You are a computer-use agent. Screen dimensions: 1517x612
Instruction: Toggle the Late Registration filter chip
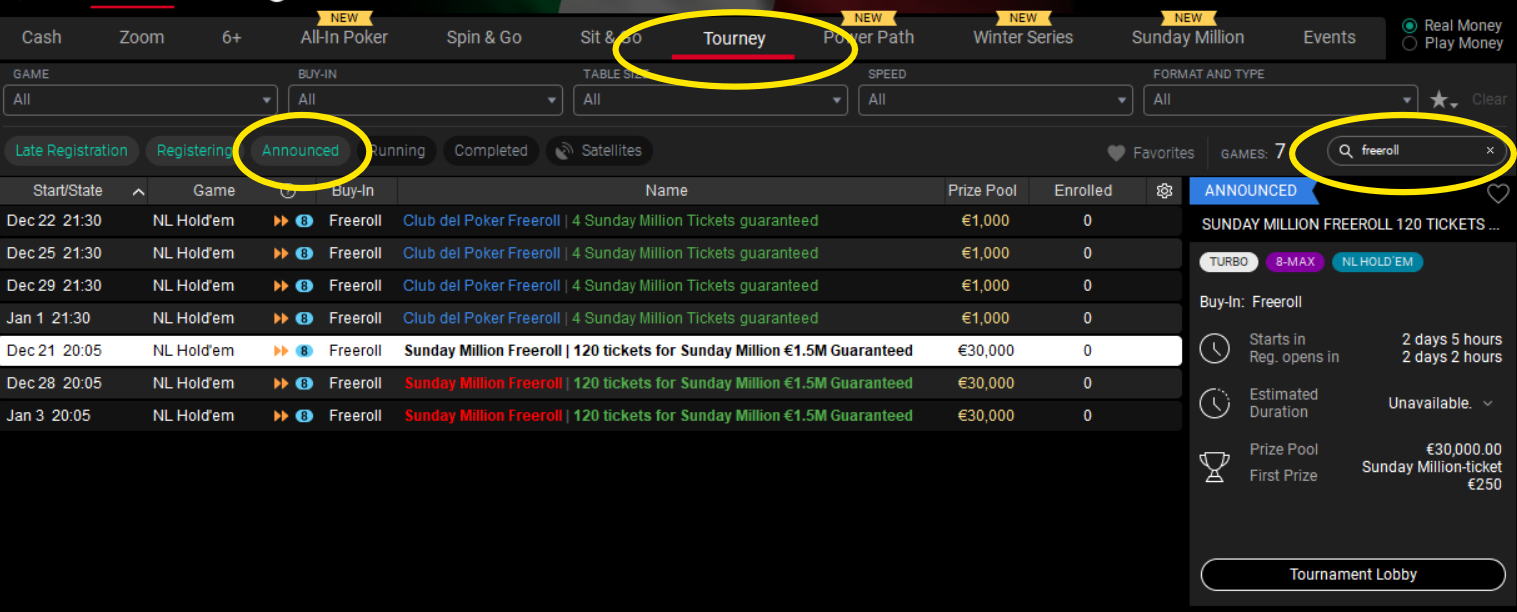71,151
